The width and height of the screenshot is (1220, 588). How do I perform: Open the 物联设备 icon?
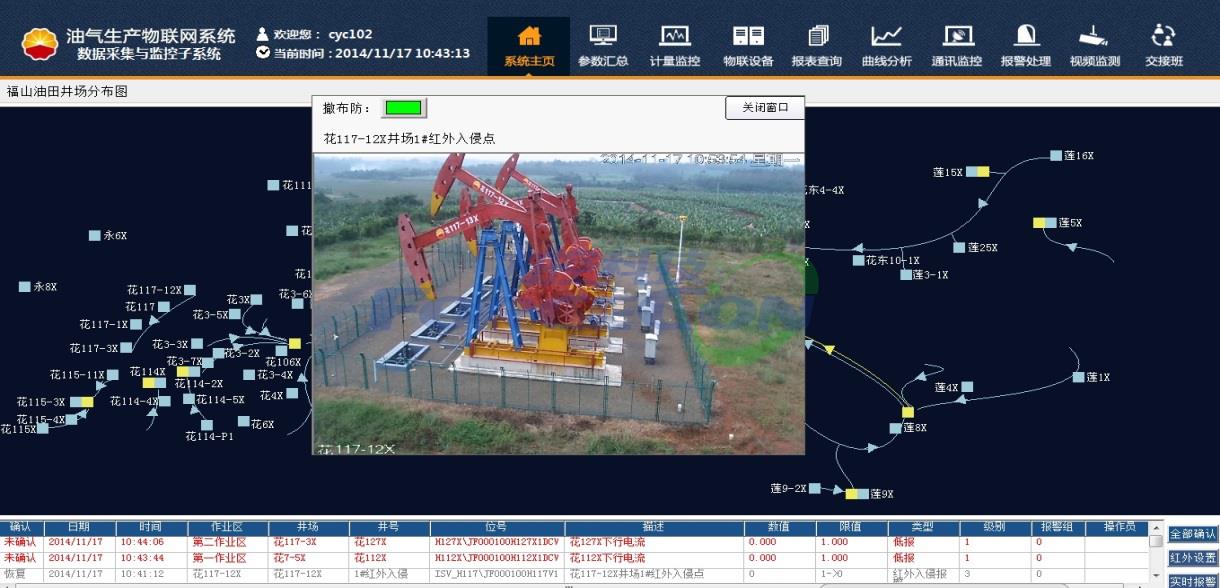pyautogui.click(x=748, y=36)
